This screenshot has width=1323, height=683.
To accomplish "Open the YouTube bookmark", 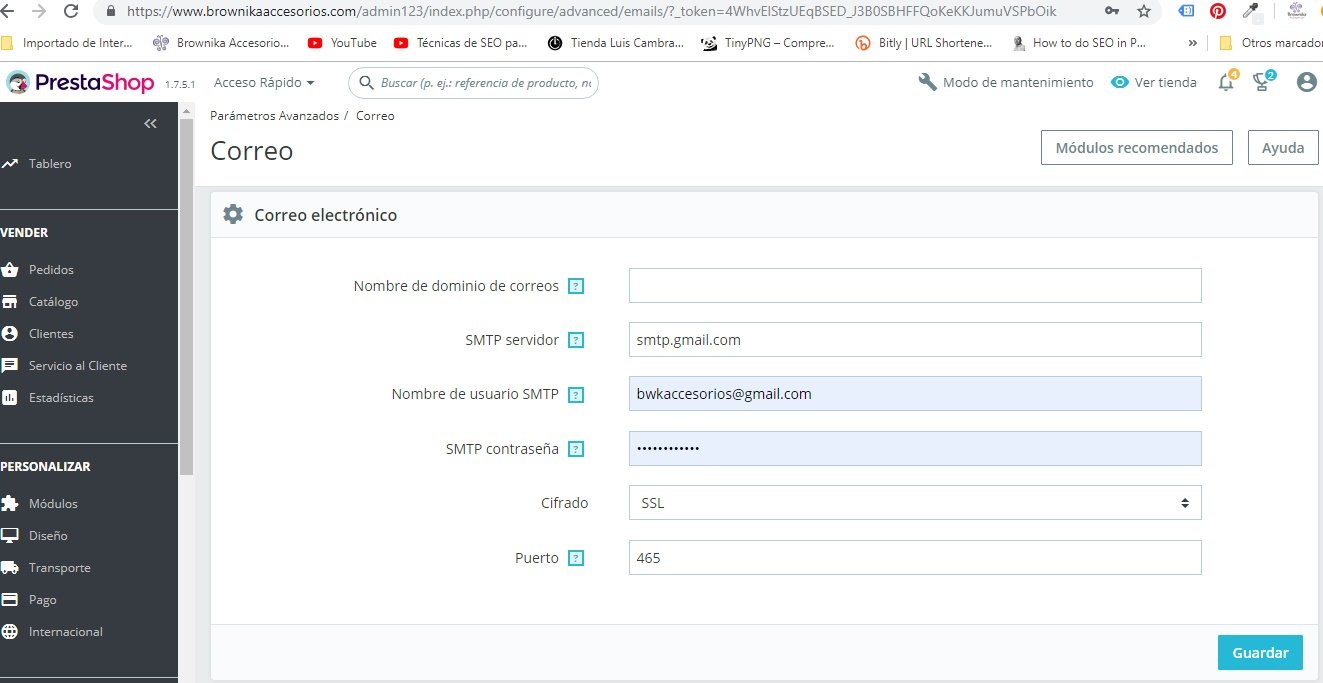I will coord(342,43).
